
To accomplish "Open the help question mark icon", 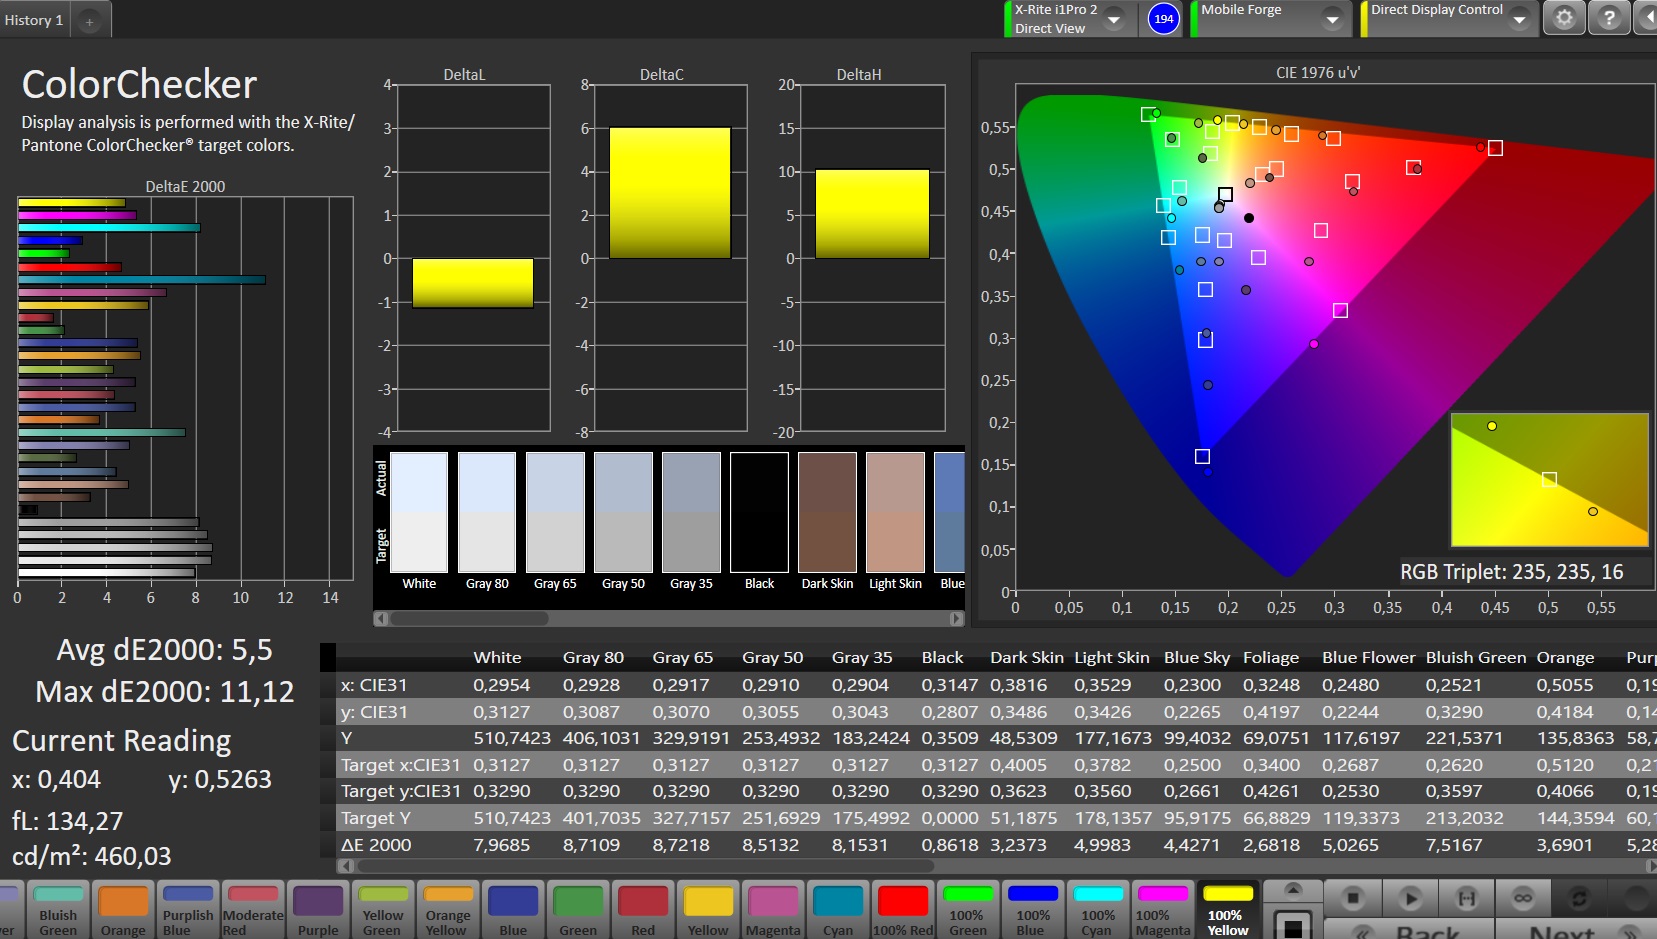I will coord(1608,18).
